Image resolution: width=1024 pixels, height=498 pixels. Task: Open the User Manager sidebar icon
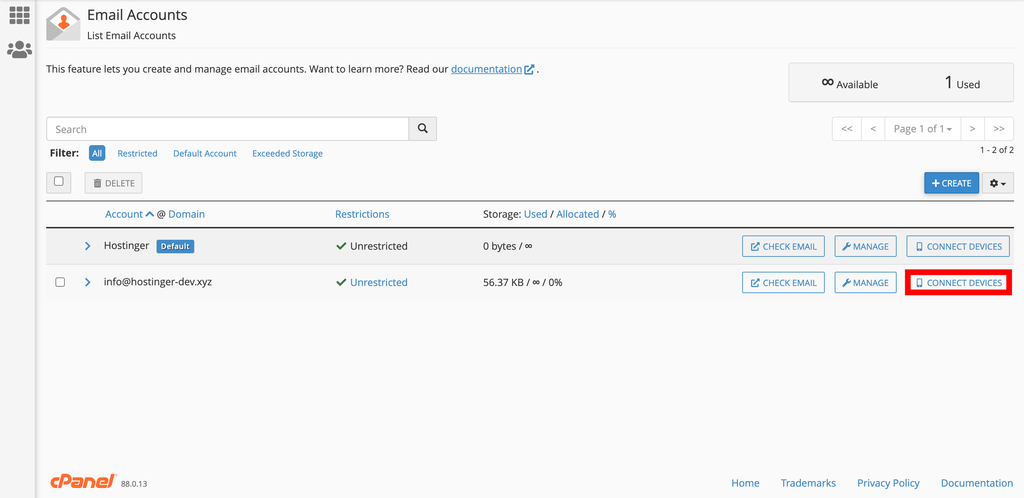pos(19,50)
